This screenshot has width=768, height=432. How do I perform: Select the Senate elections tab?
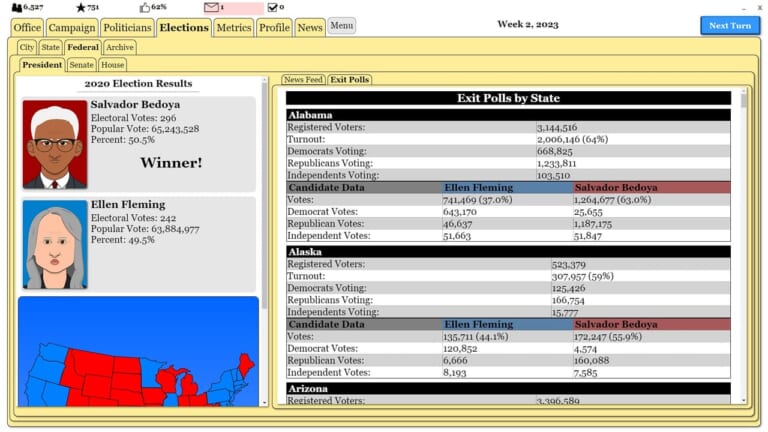81,65
